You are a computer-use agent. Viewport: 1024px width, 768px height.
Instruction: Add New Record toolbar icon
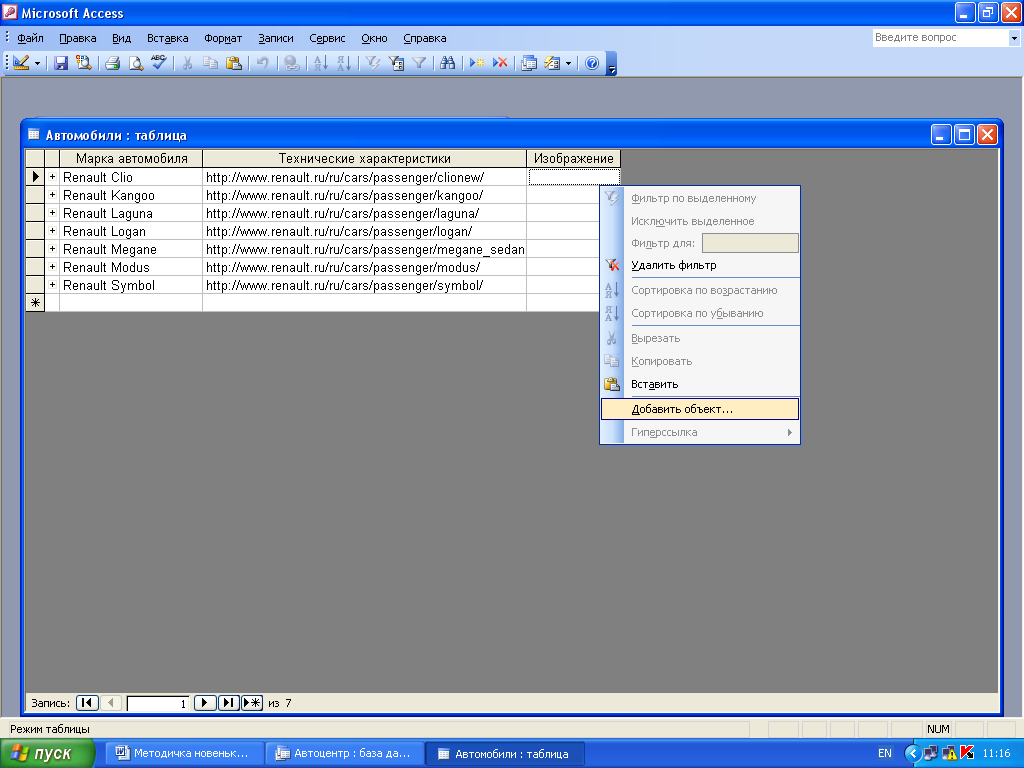[477, 63]
